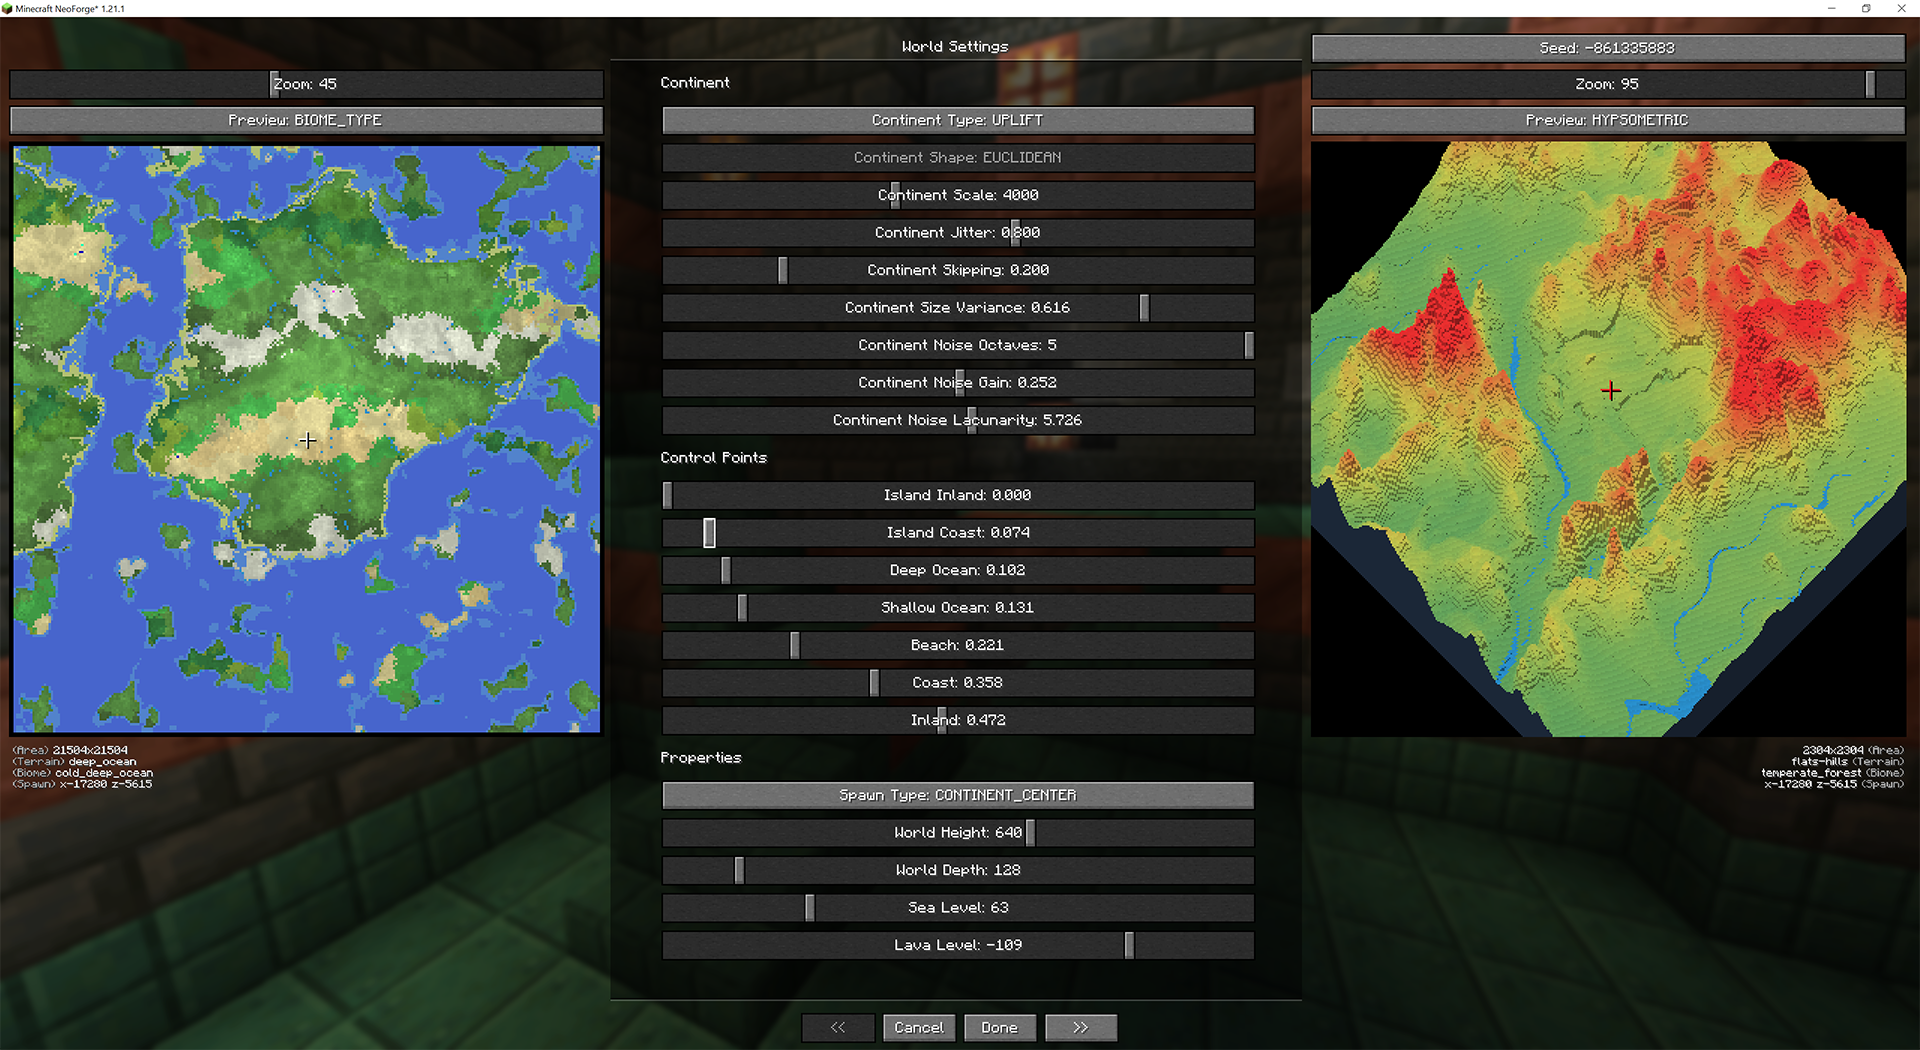Cycle the Spawn Type: CONTINENT_CENTER option
The height and width of the screenshot is (1050, 1920).
click(958, 795)
